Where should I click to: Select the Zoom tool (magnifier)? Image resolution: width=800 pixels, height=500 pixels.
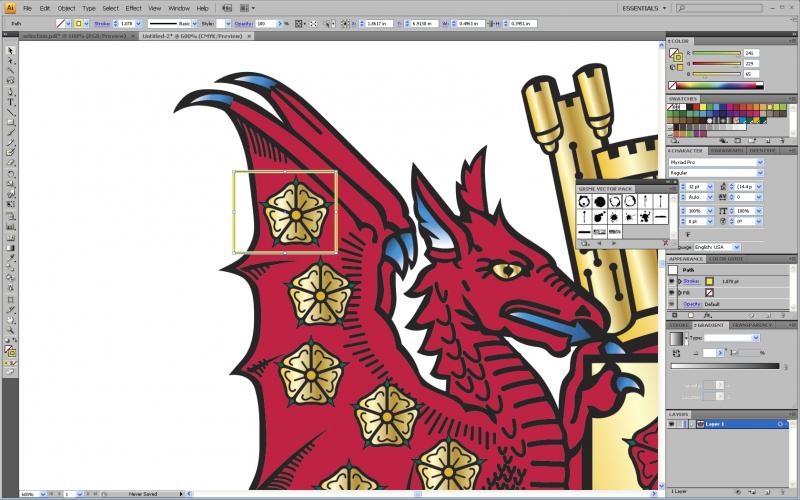pos(11,330)
